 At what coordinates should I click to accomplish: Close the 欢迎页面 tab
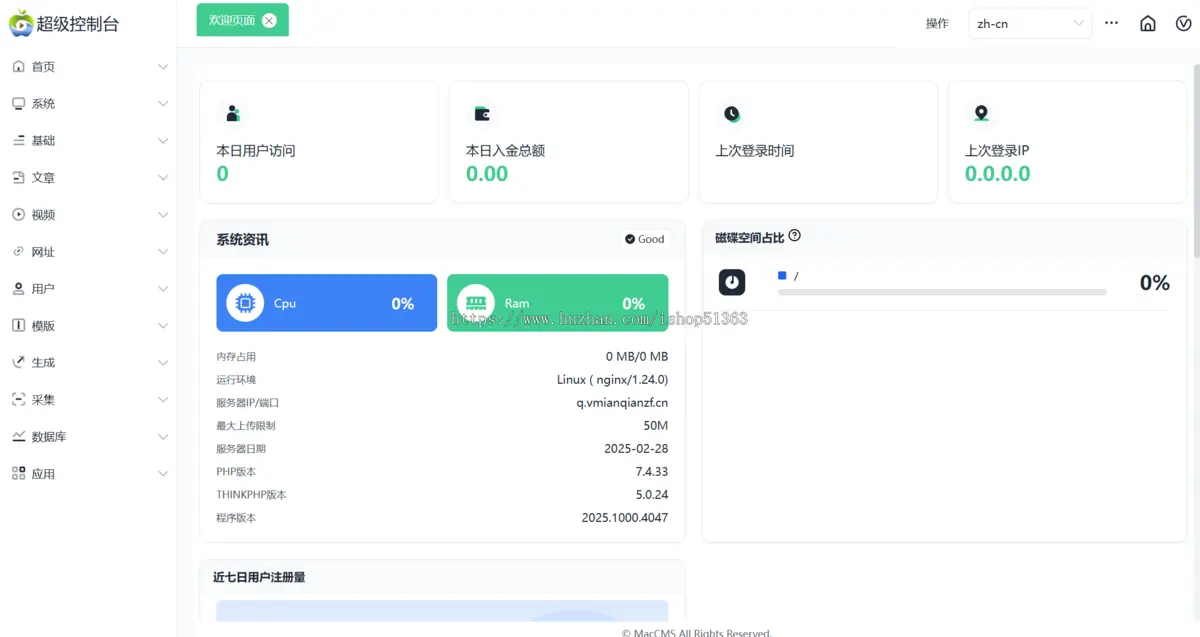coord(269,20)
